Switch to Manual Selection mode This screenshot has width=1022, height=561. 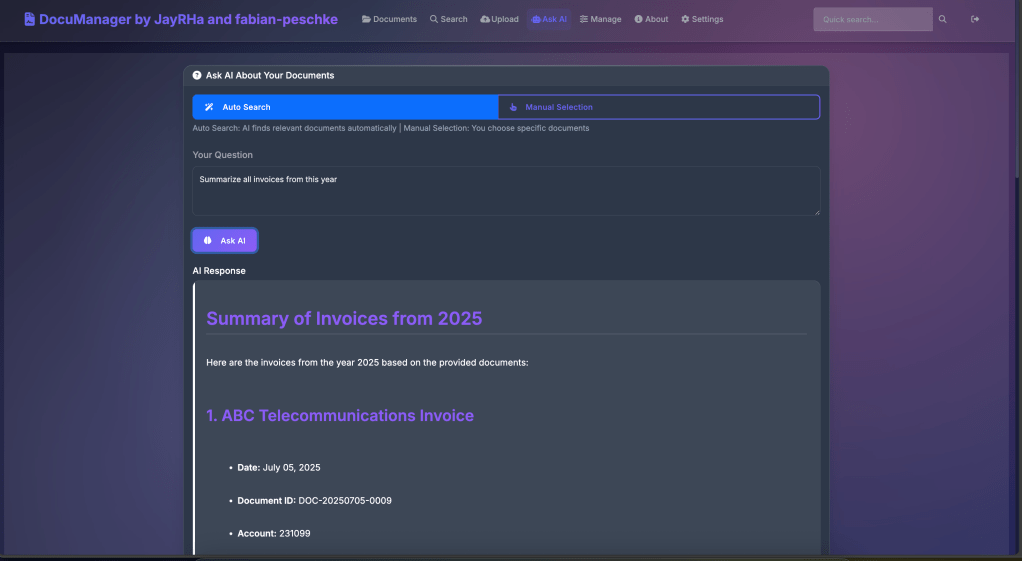pos(658,107)
